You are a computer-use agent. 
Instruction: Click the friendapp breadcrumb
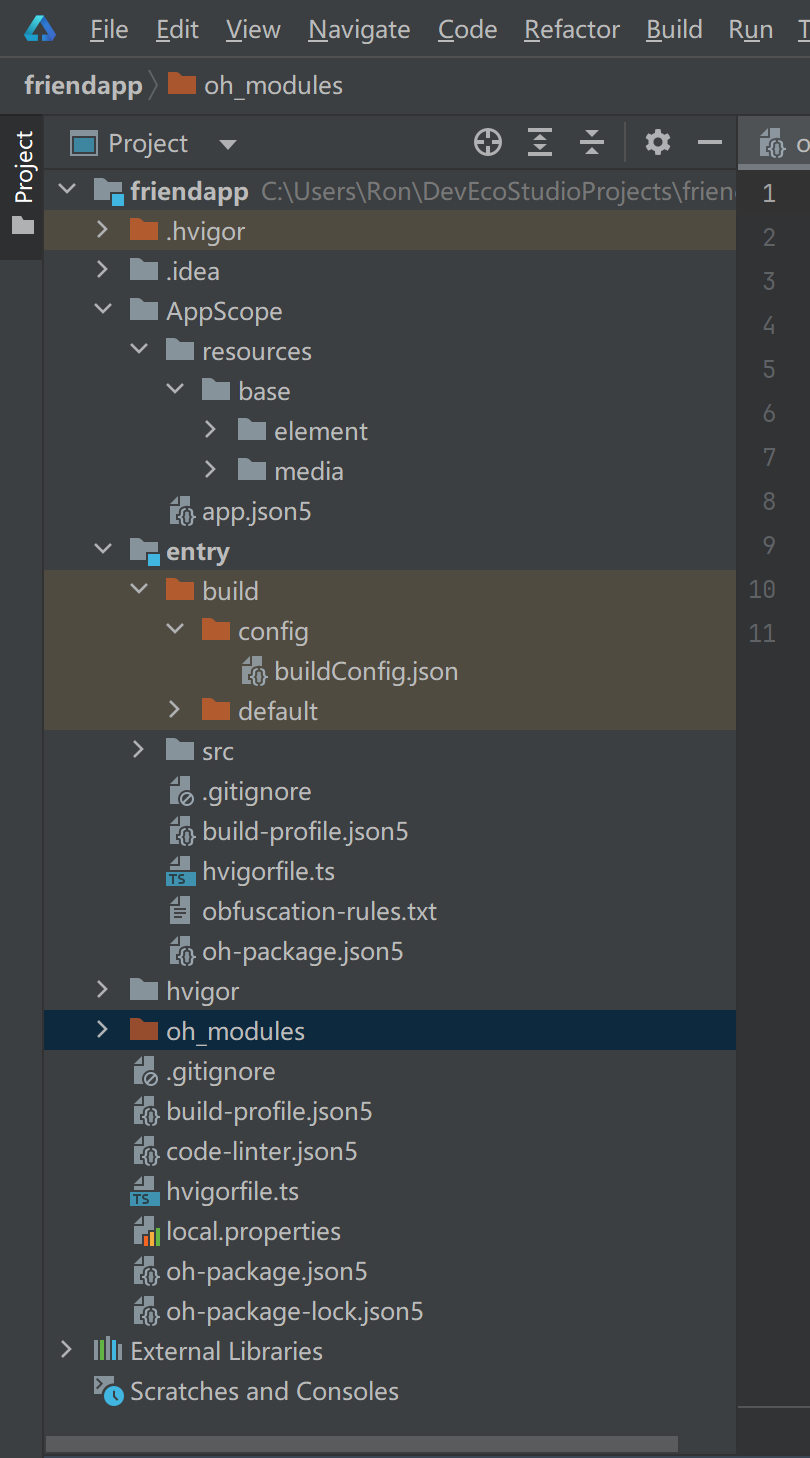pyautogui.click(x=83, y=86)
